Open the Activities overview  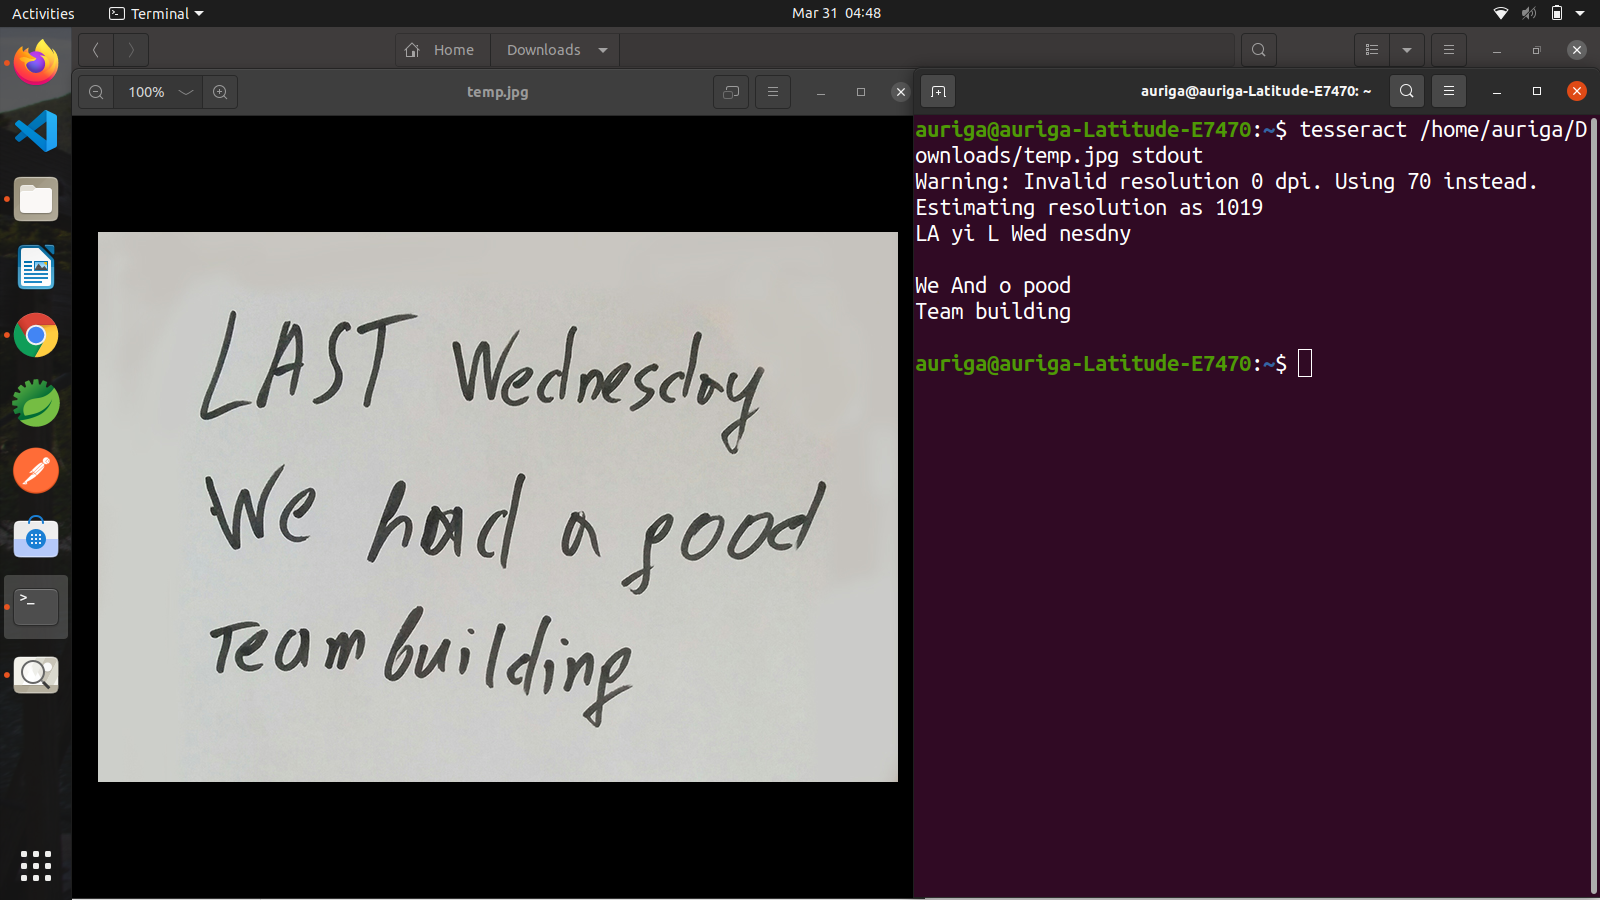tap(43, 13)
